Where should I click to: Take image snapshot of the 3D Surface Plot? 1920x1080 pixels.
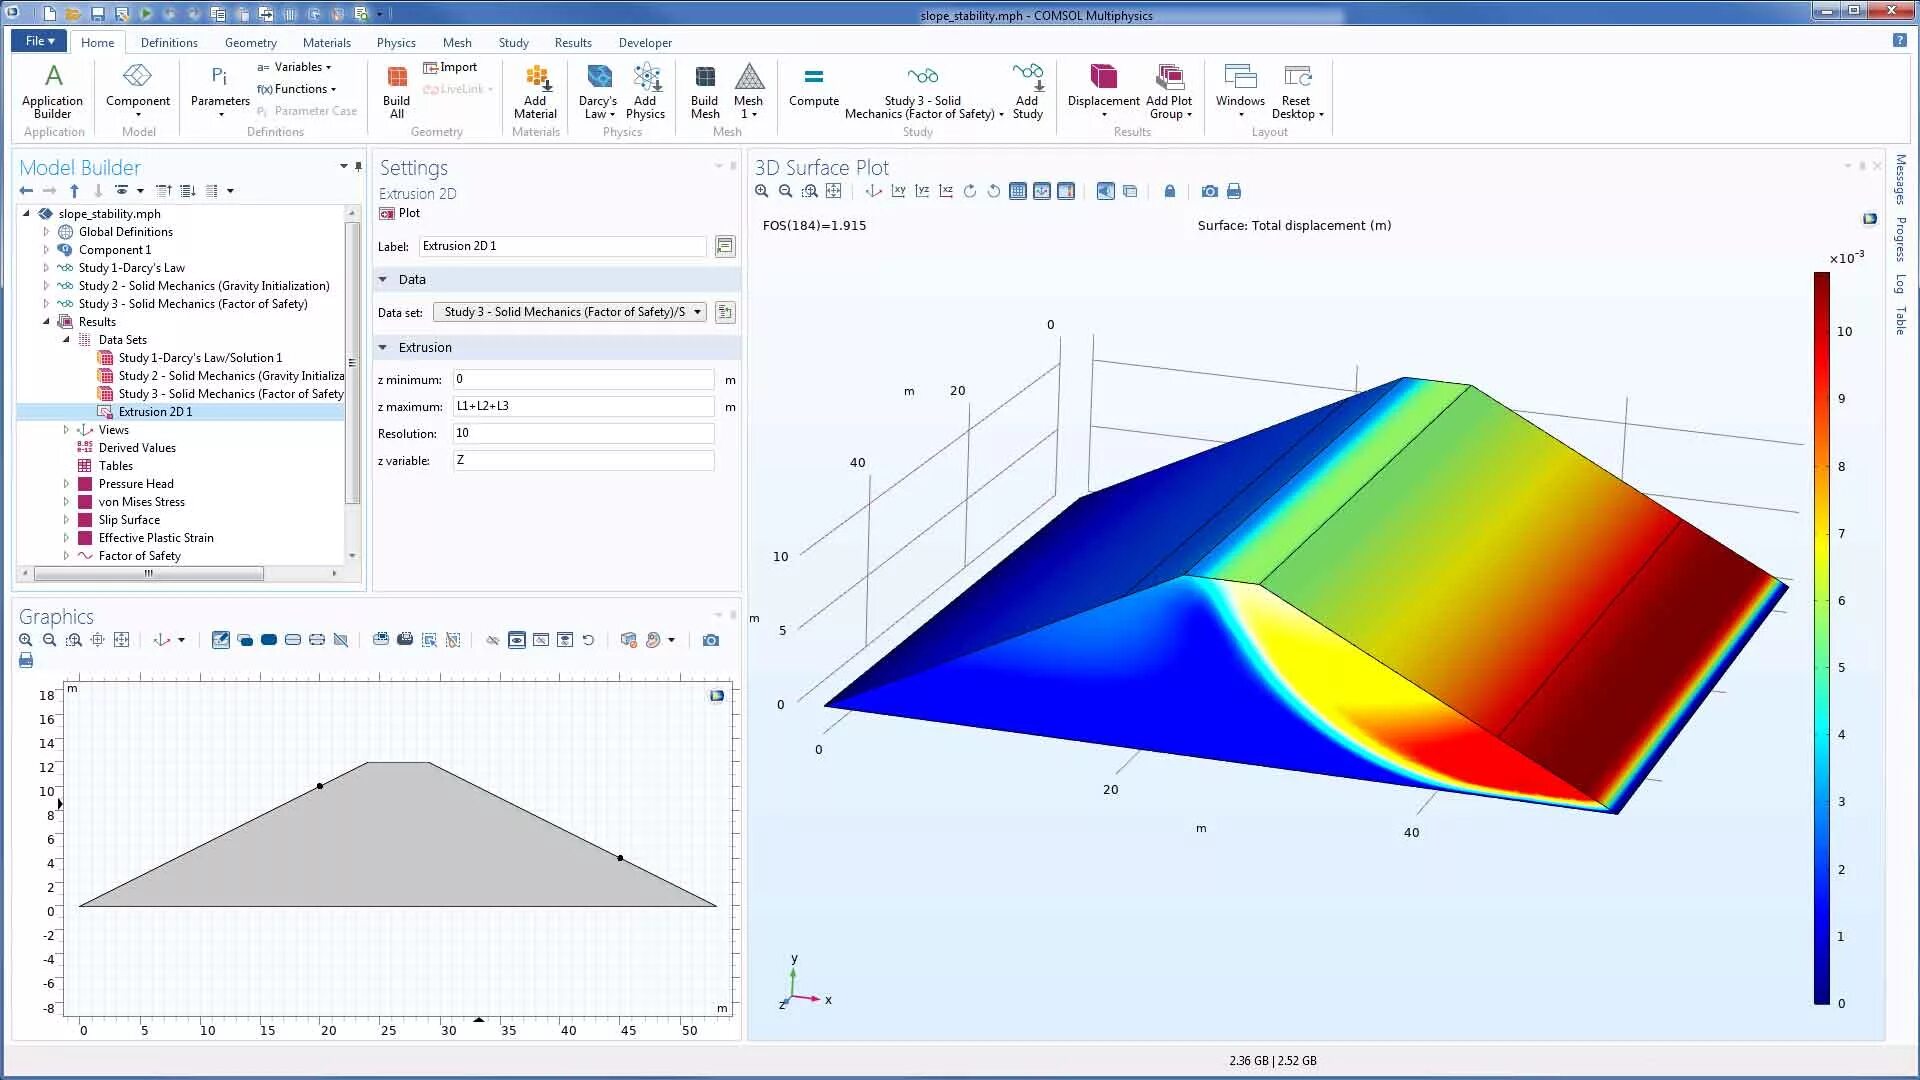tap(1210, 191)
